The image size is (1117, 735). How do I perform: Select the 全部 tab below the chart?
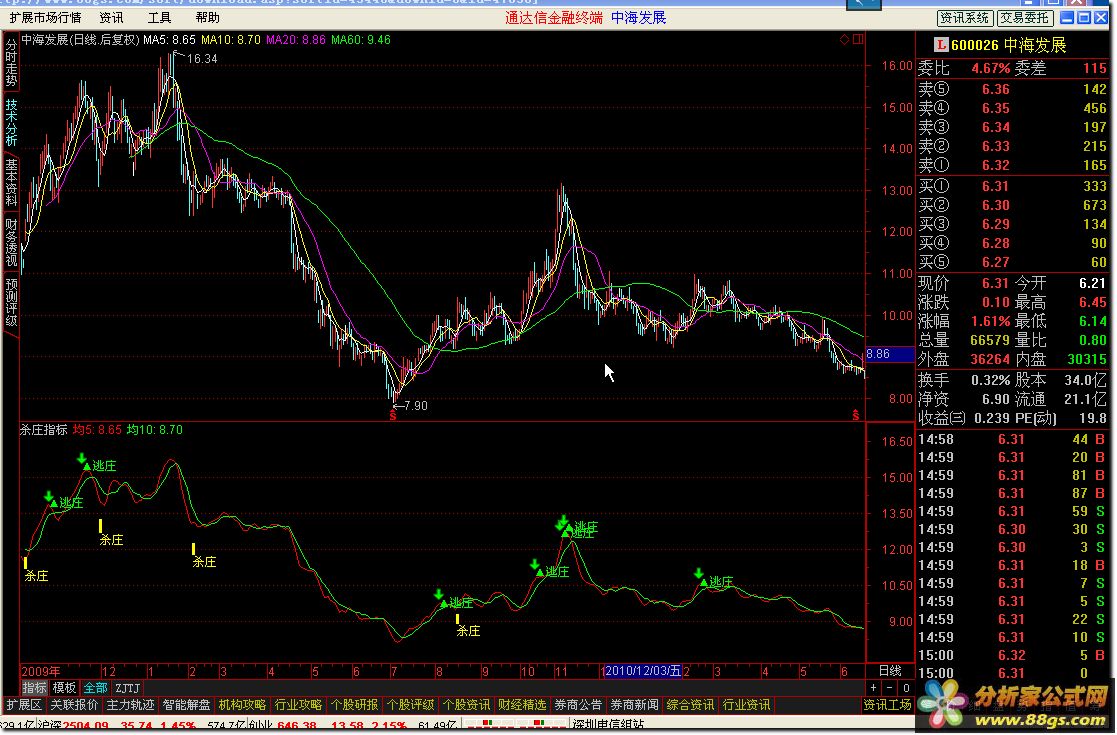click(95, 688)
